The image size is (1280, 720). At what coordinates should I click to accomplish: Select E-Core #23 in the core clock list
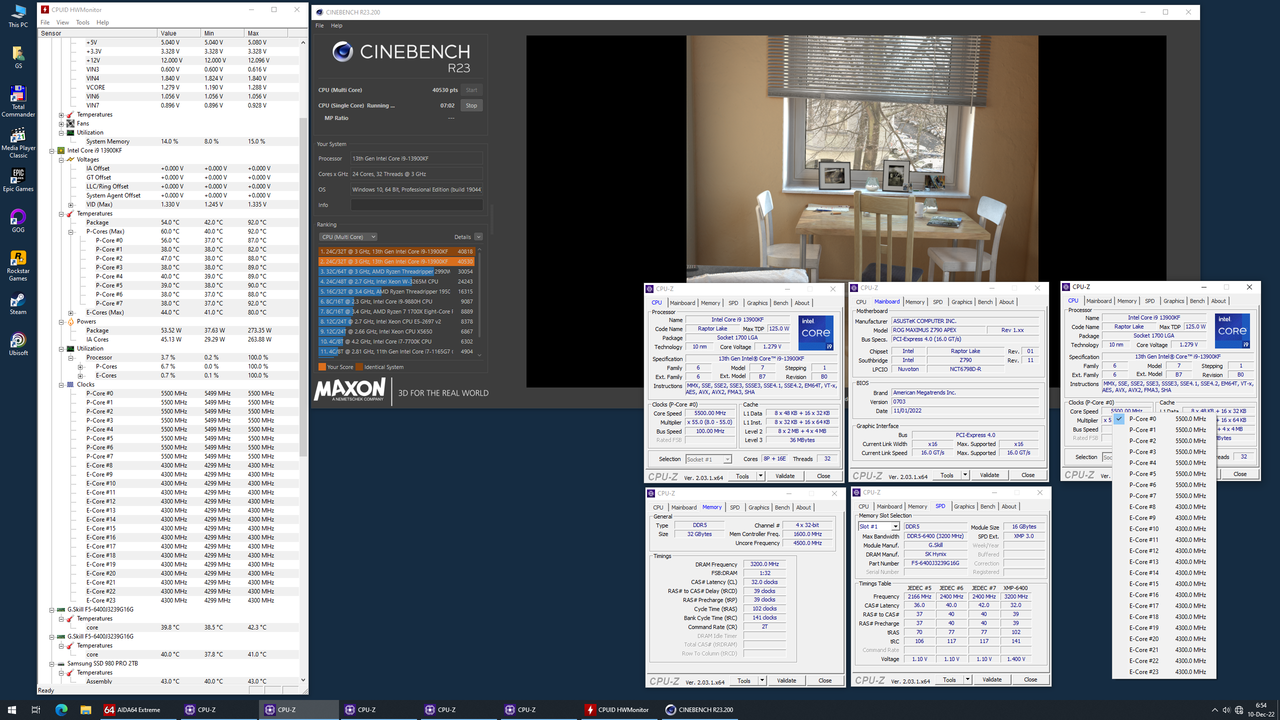tap(1164, 672)
